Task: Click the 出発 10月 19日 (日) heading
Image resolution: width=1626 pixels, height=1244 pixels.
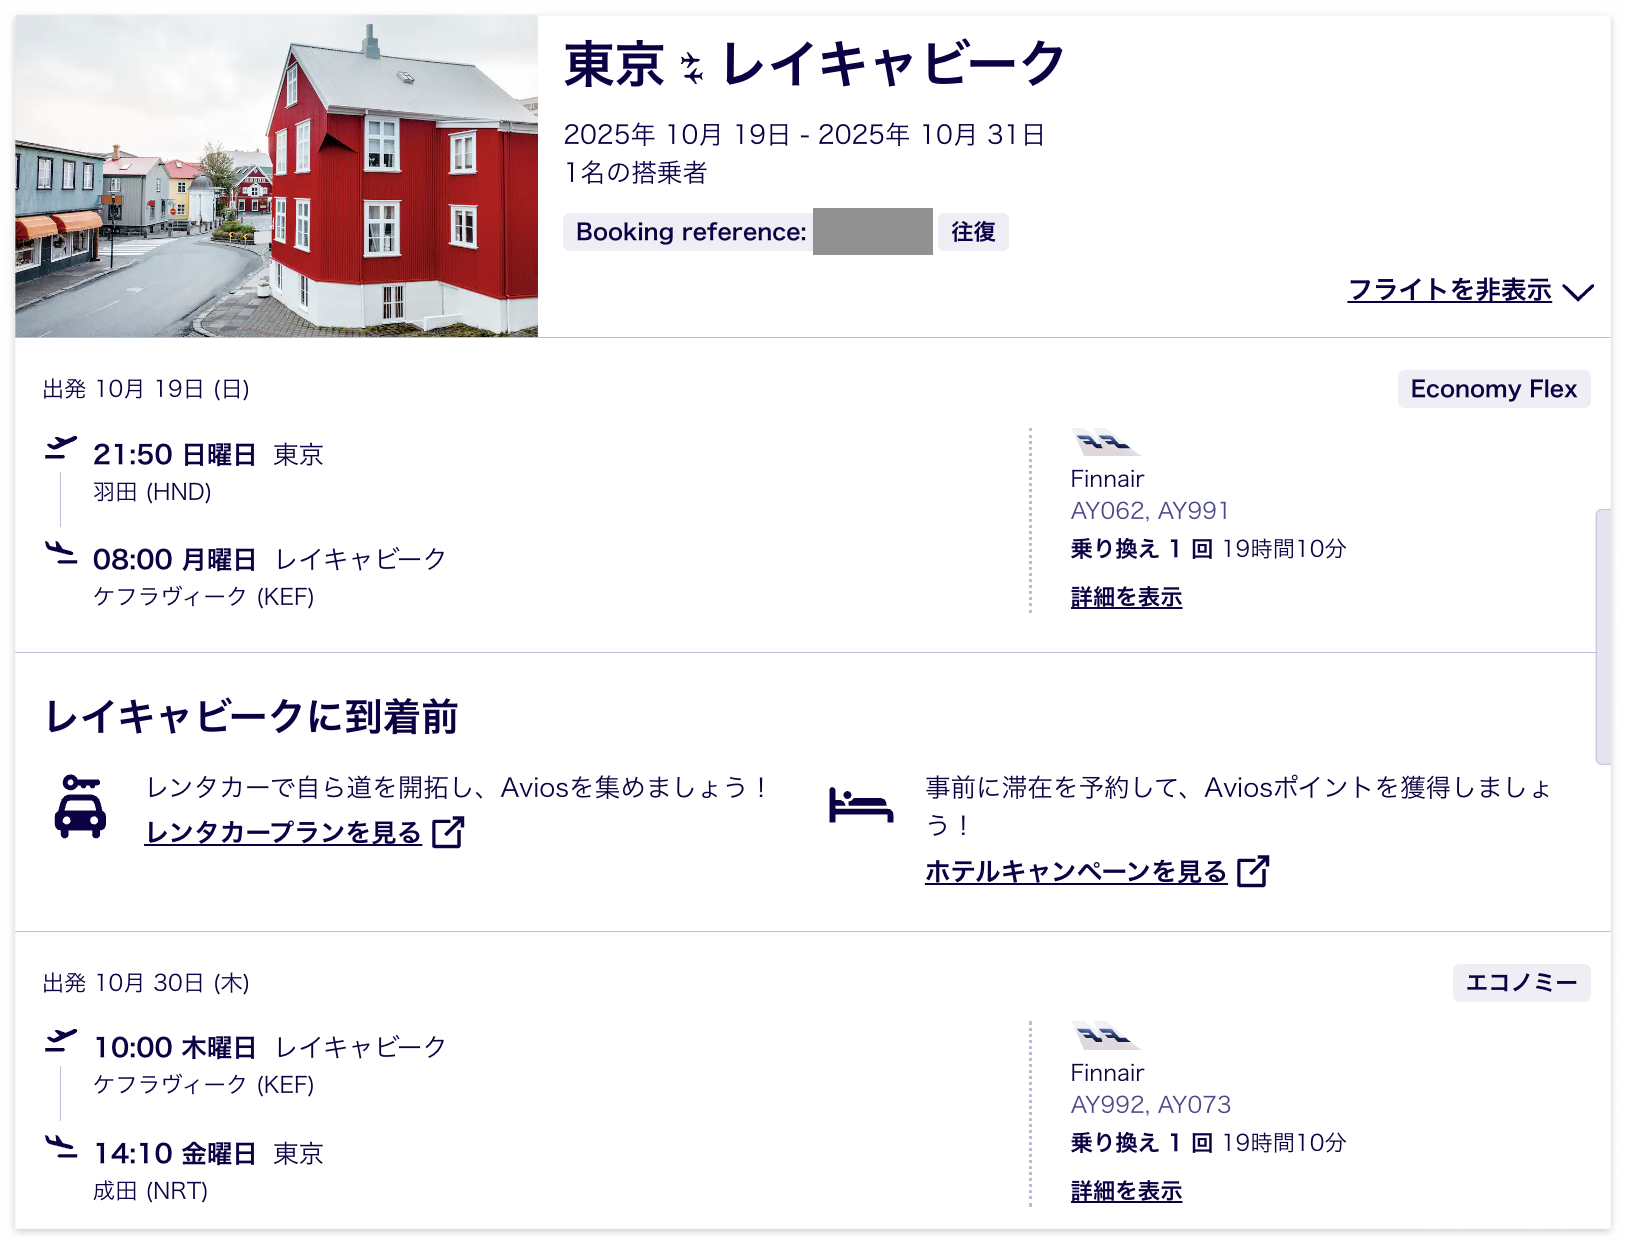Action: (146, 389)
